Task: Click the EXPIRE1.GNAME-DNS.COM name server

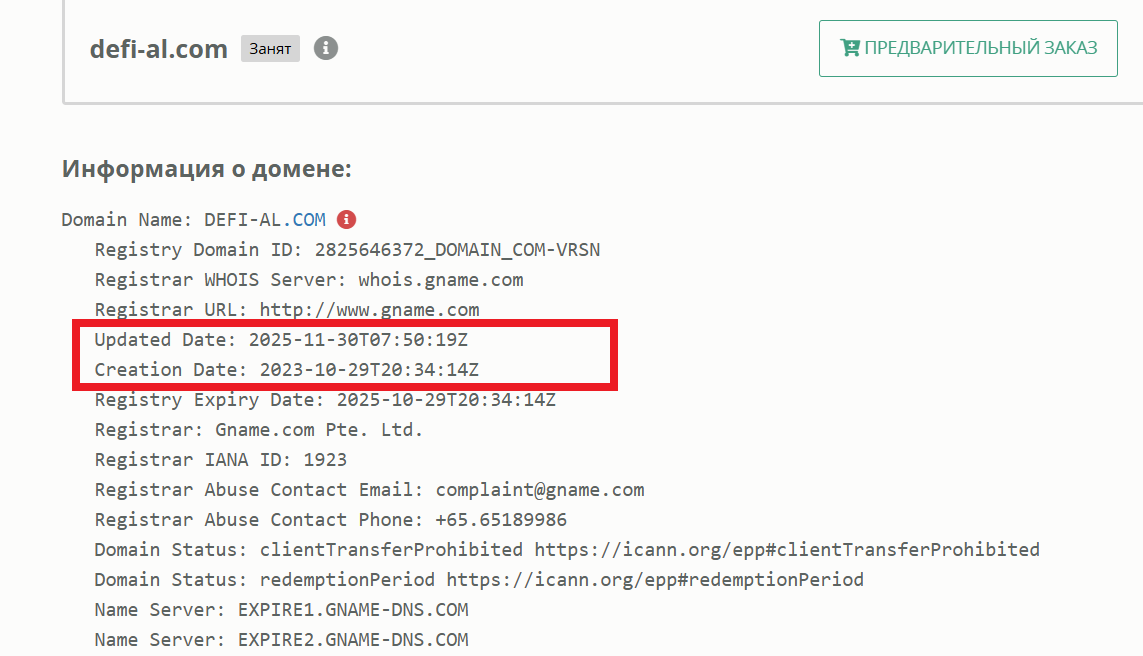Action: click(x=353, y=610)
